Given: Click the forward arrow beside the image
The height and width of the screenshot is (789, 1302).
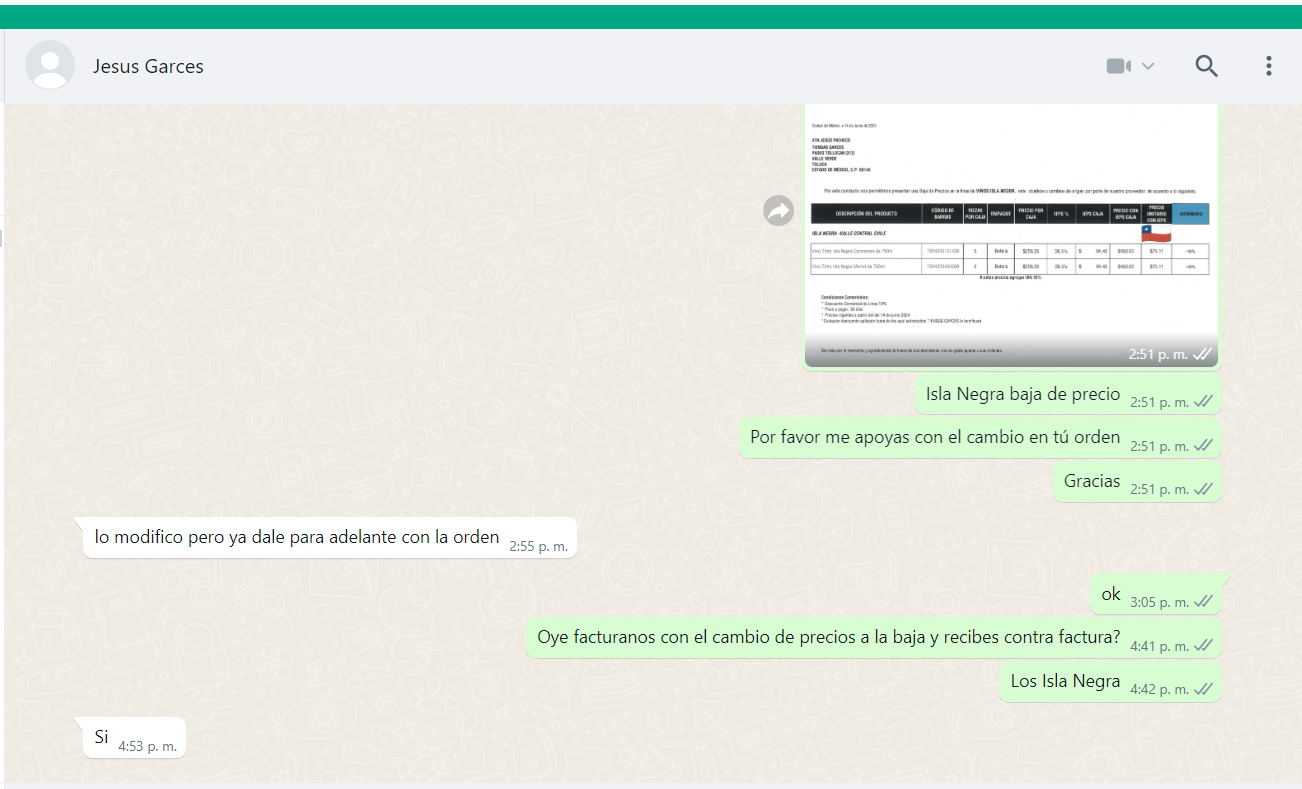Looking at the screenshot, I should coord(779,210).
